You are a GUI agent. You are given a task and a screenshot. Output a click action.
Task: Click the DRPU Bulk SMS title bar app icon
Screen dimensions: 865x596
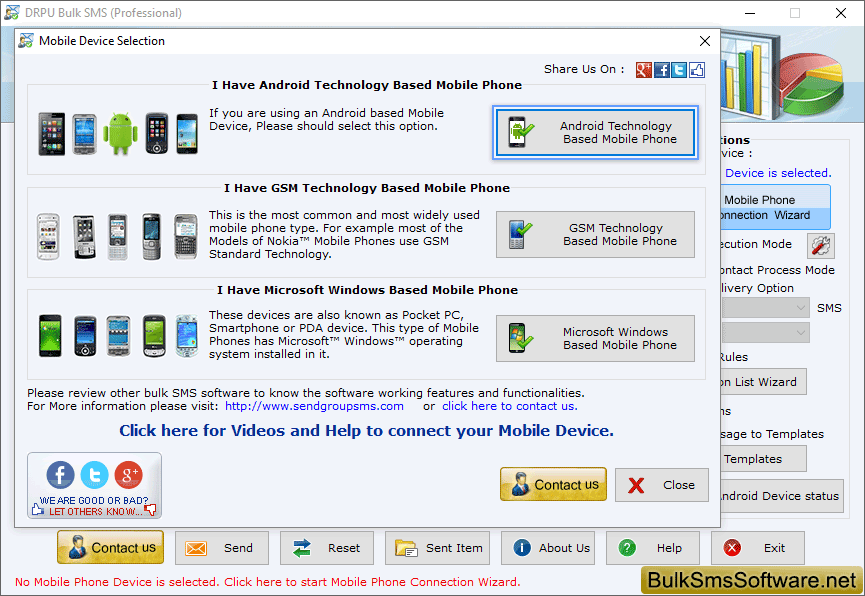pos(12,12)
